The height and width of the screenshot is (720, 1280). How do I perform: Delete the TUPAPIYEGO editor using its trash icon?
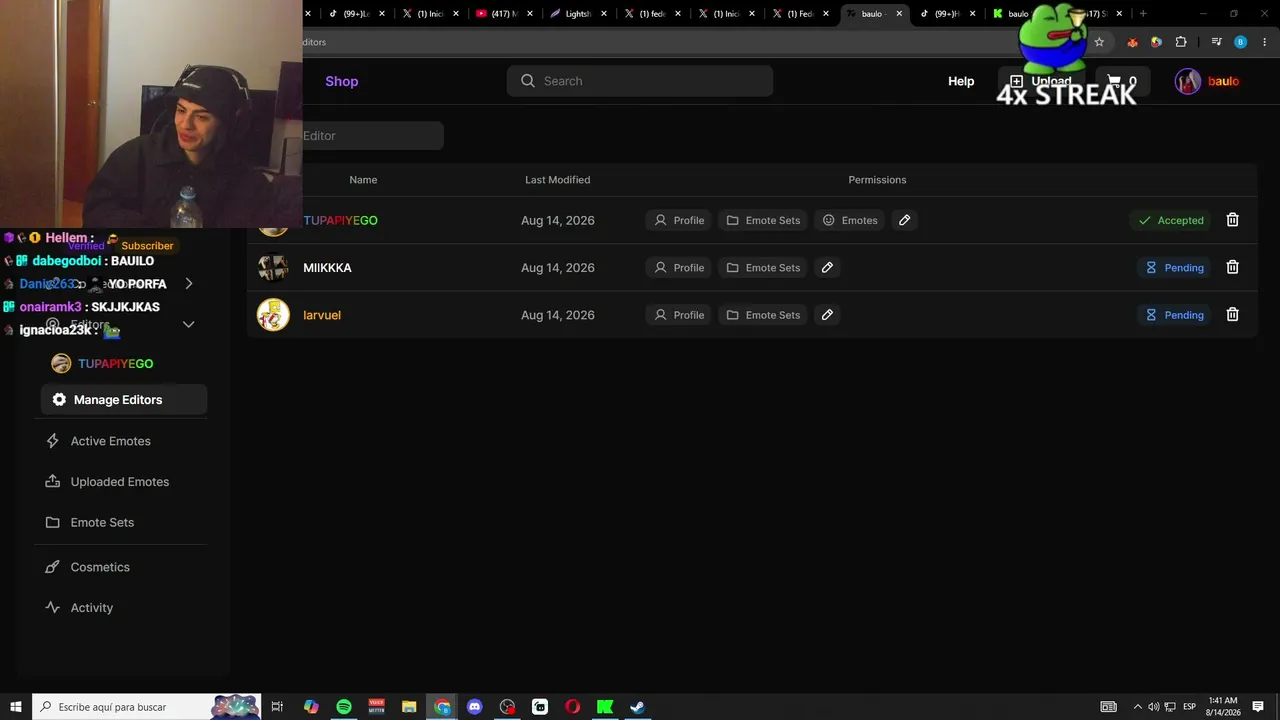[1232, 220]
